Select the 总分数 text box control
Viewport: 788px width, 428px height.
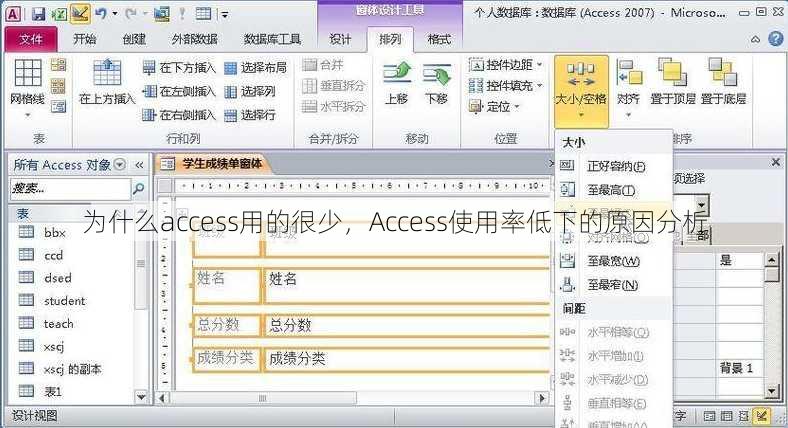click(x=407, y=325)
